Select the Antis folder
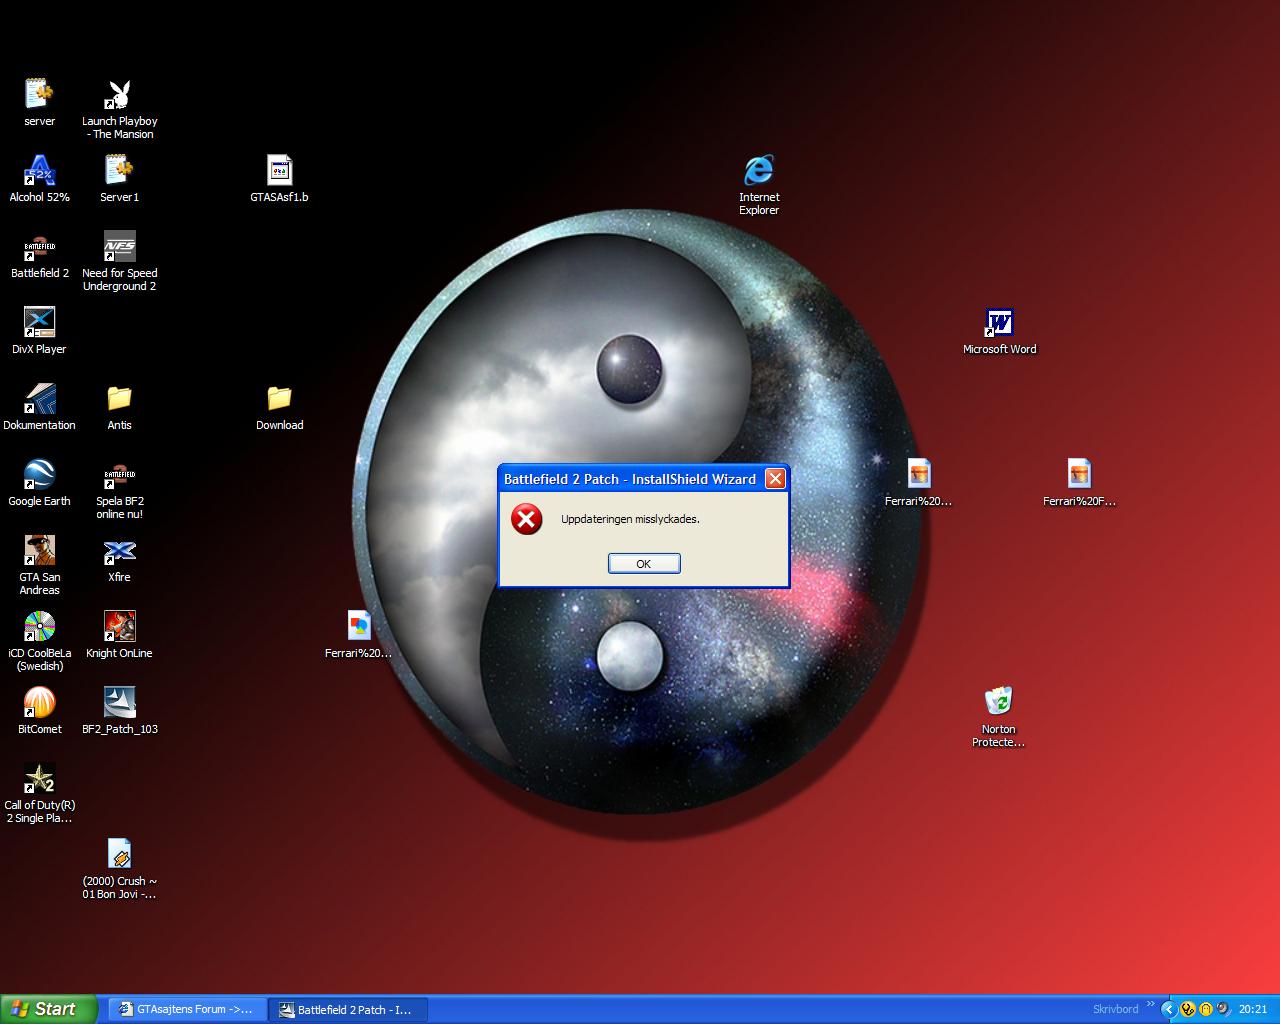Image resolution: width=1280 pixels, height=1024 pixels. coord(119,406)
